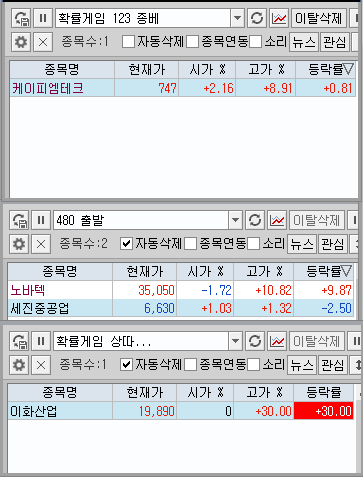
Task: Select the 노바텍 stock row
Action: coord(180,290)
